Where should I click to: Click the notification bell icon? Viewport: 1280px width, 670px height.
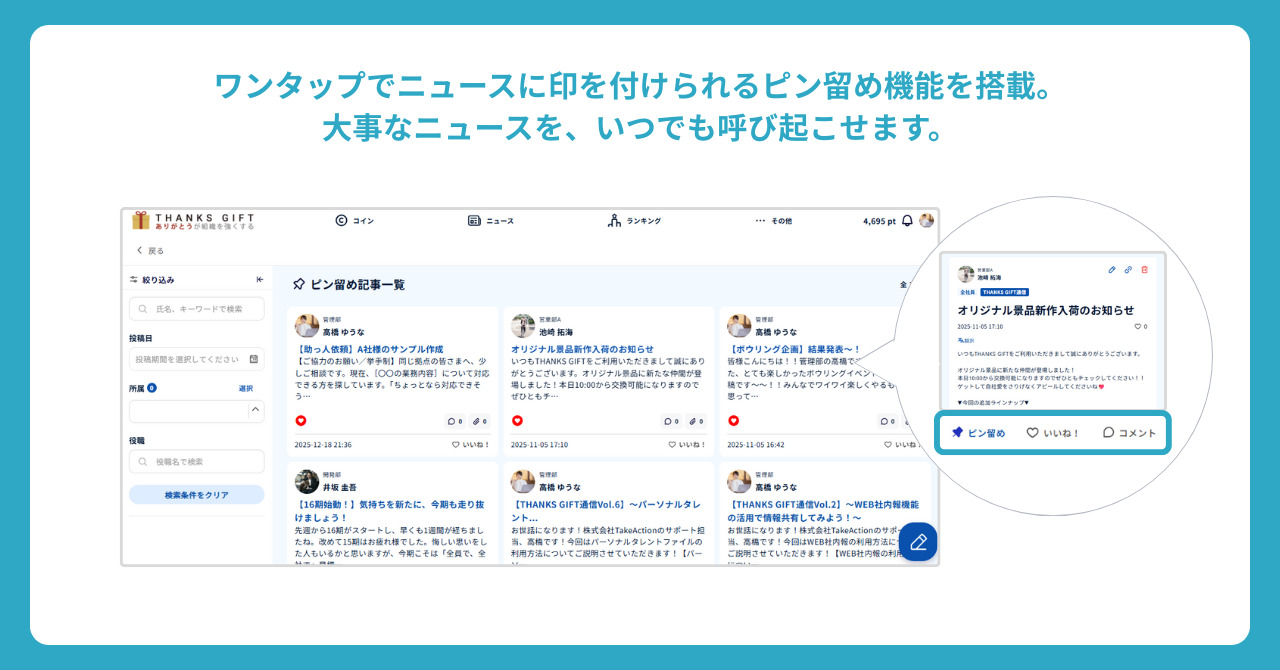907,221
